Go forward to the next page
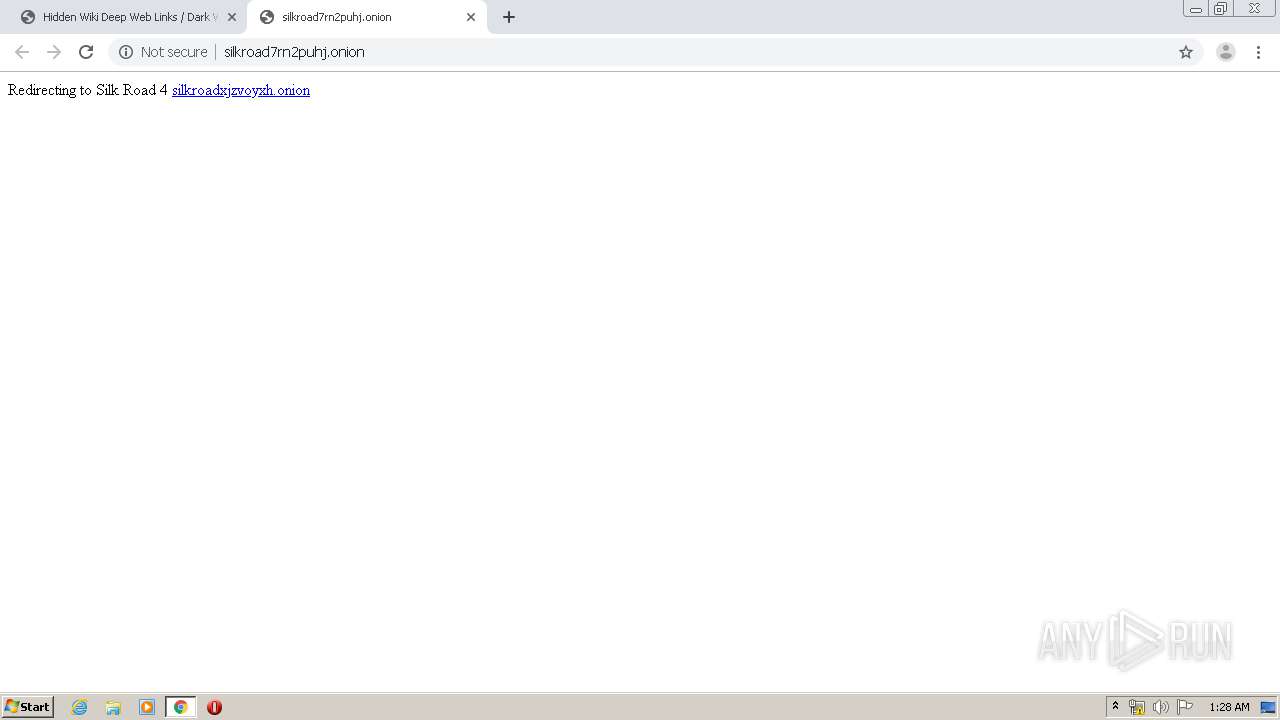 [x=54, y=52]
